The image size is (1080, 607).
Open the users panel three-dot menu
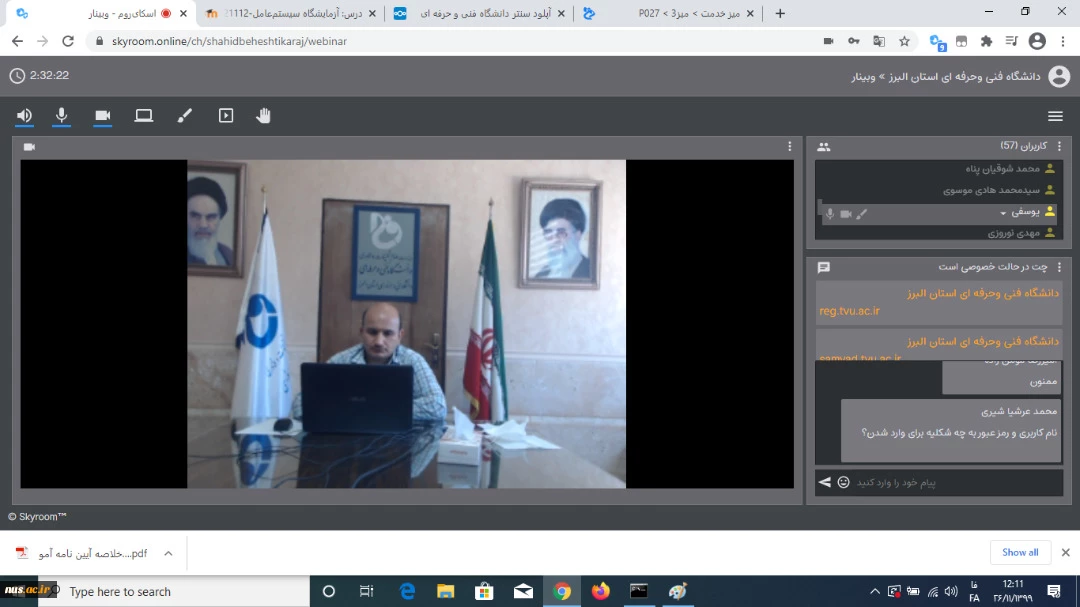(1059, 146)
